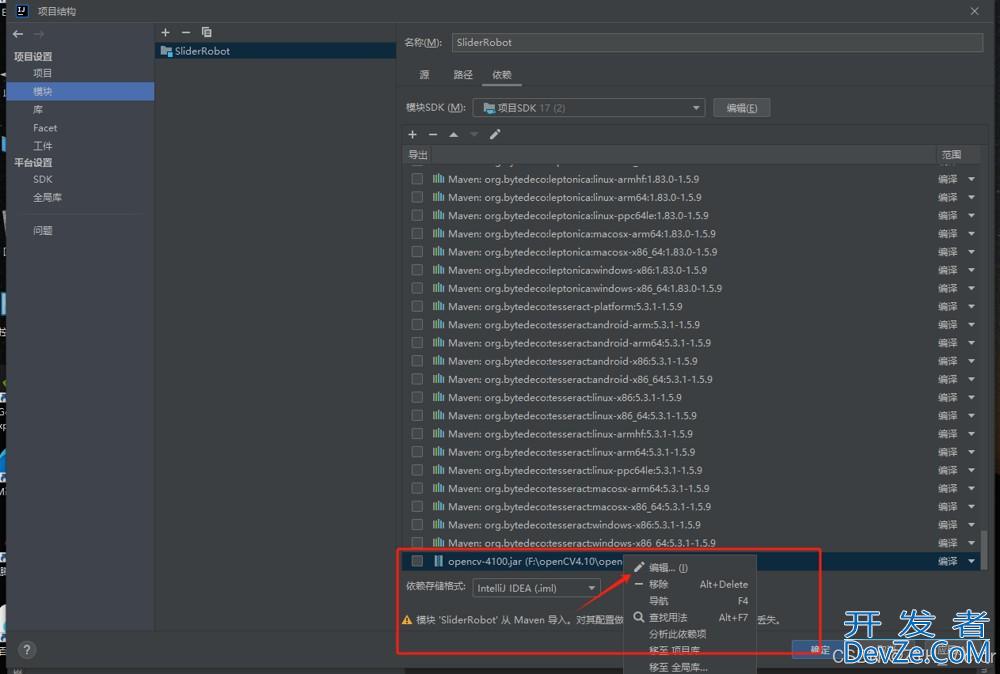This screenshot has height=674, width=1000.
Task: Remove the dependency with the minus toolbar icon
Action: 432,135
